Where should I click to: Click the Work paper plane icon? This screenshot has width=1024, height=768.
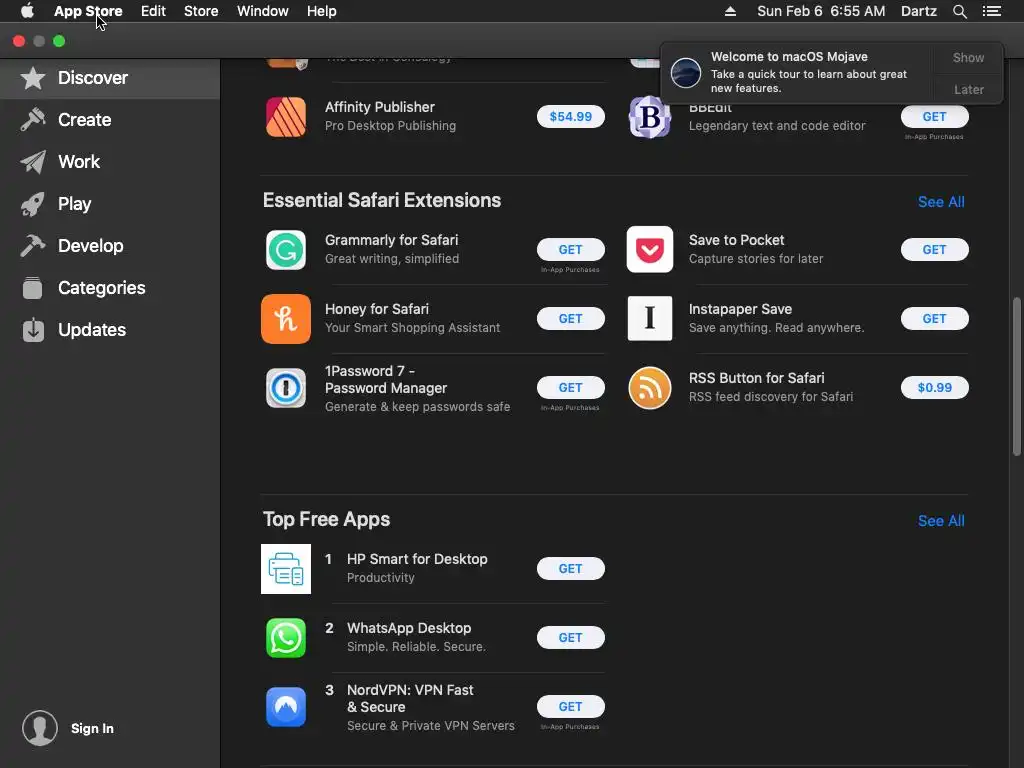(x=33, y=162)
